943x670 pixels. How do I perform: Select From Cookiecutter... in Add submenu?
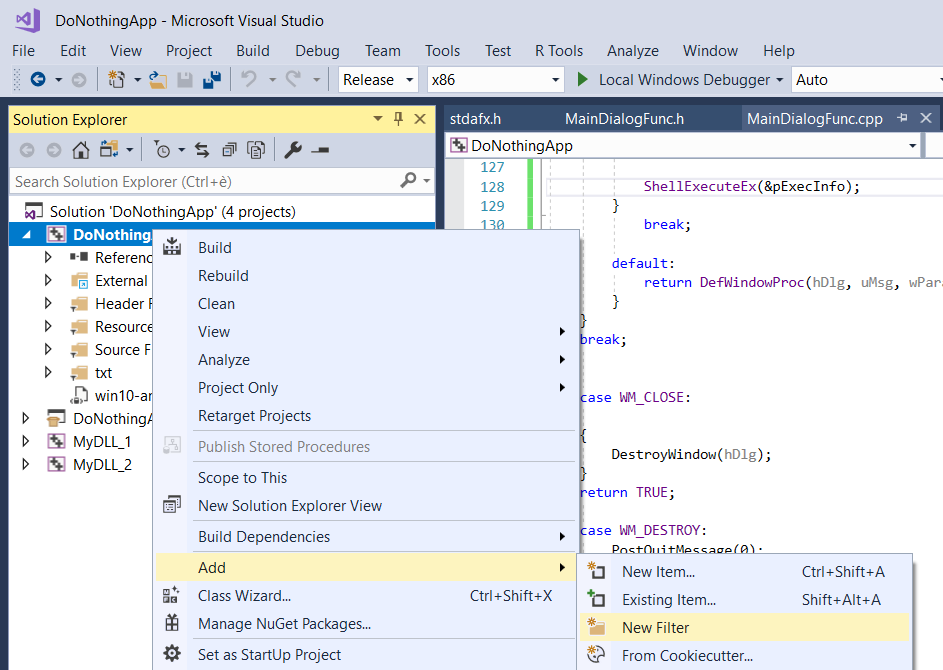point(745,656)
